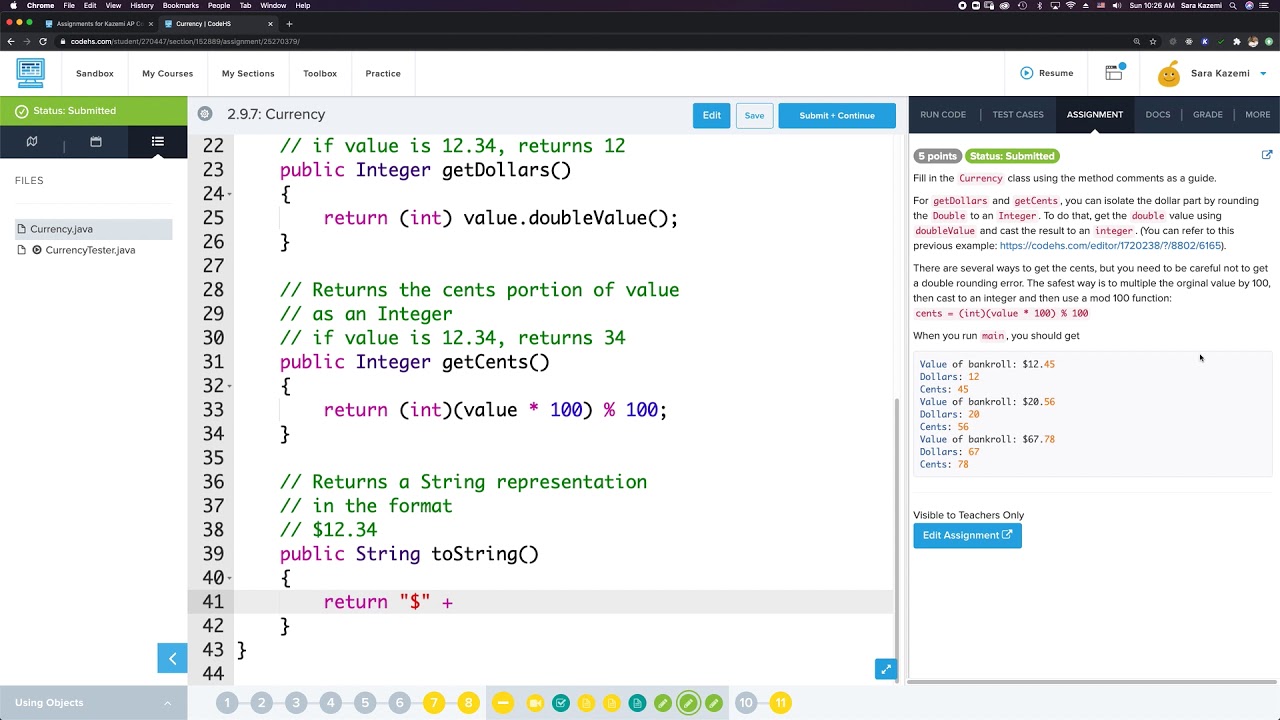1280x720 pixels.
Task: Open My Courses in top navigation
Action: point(167,73)
